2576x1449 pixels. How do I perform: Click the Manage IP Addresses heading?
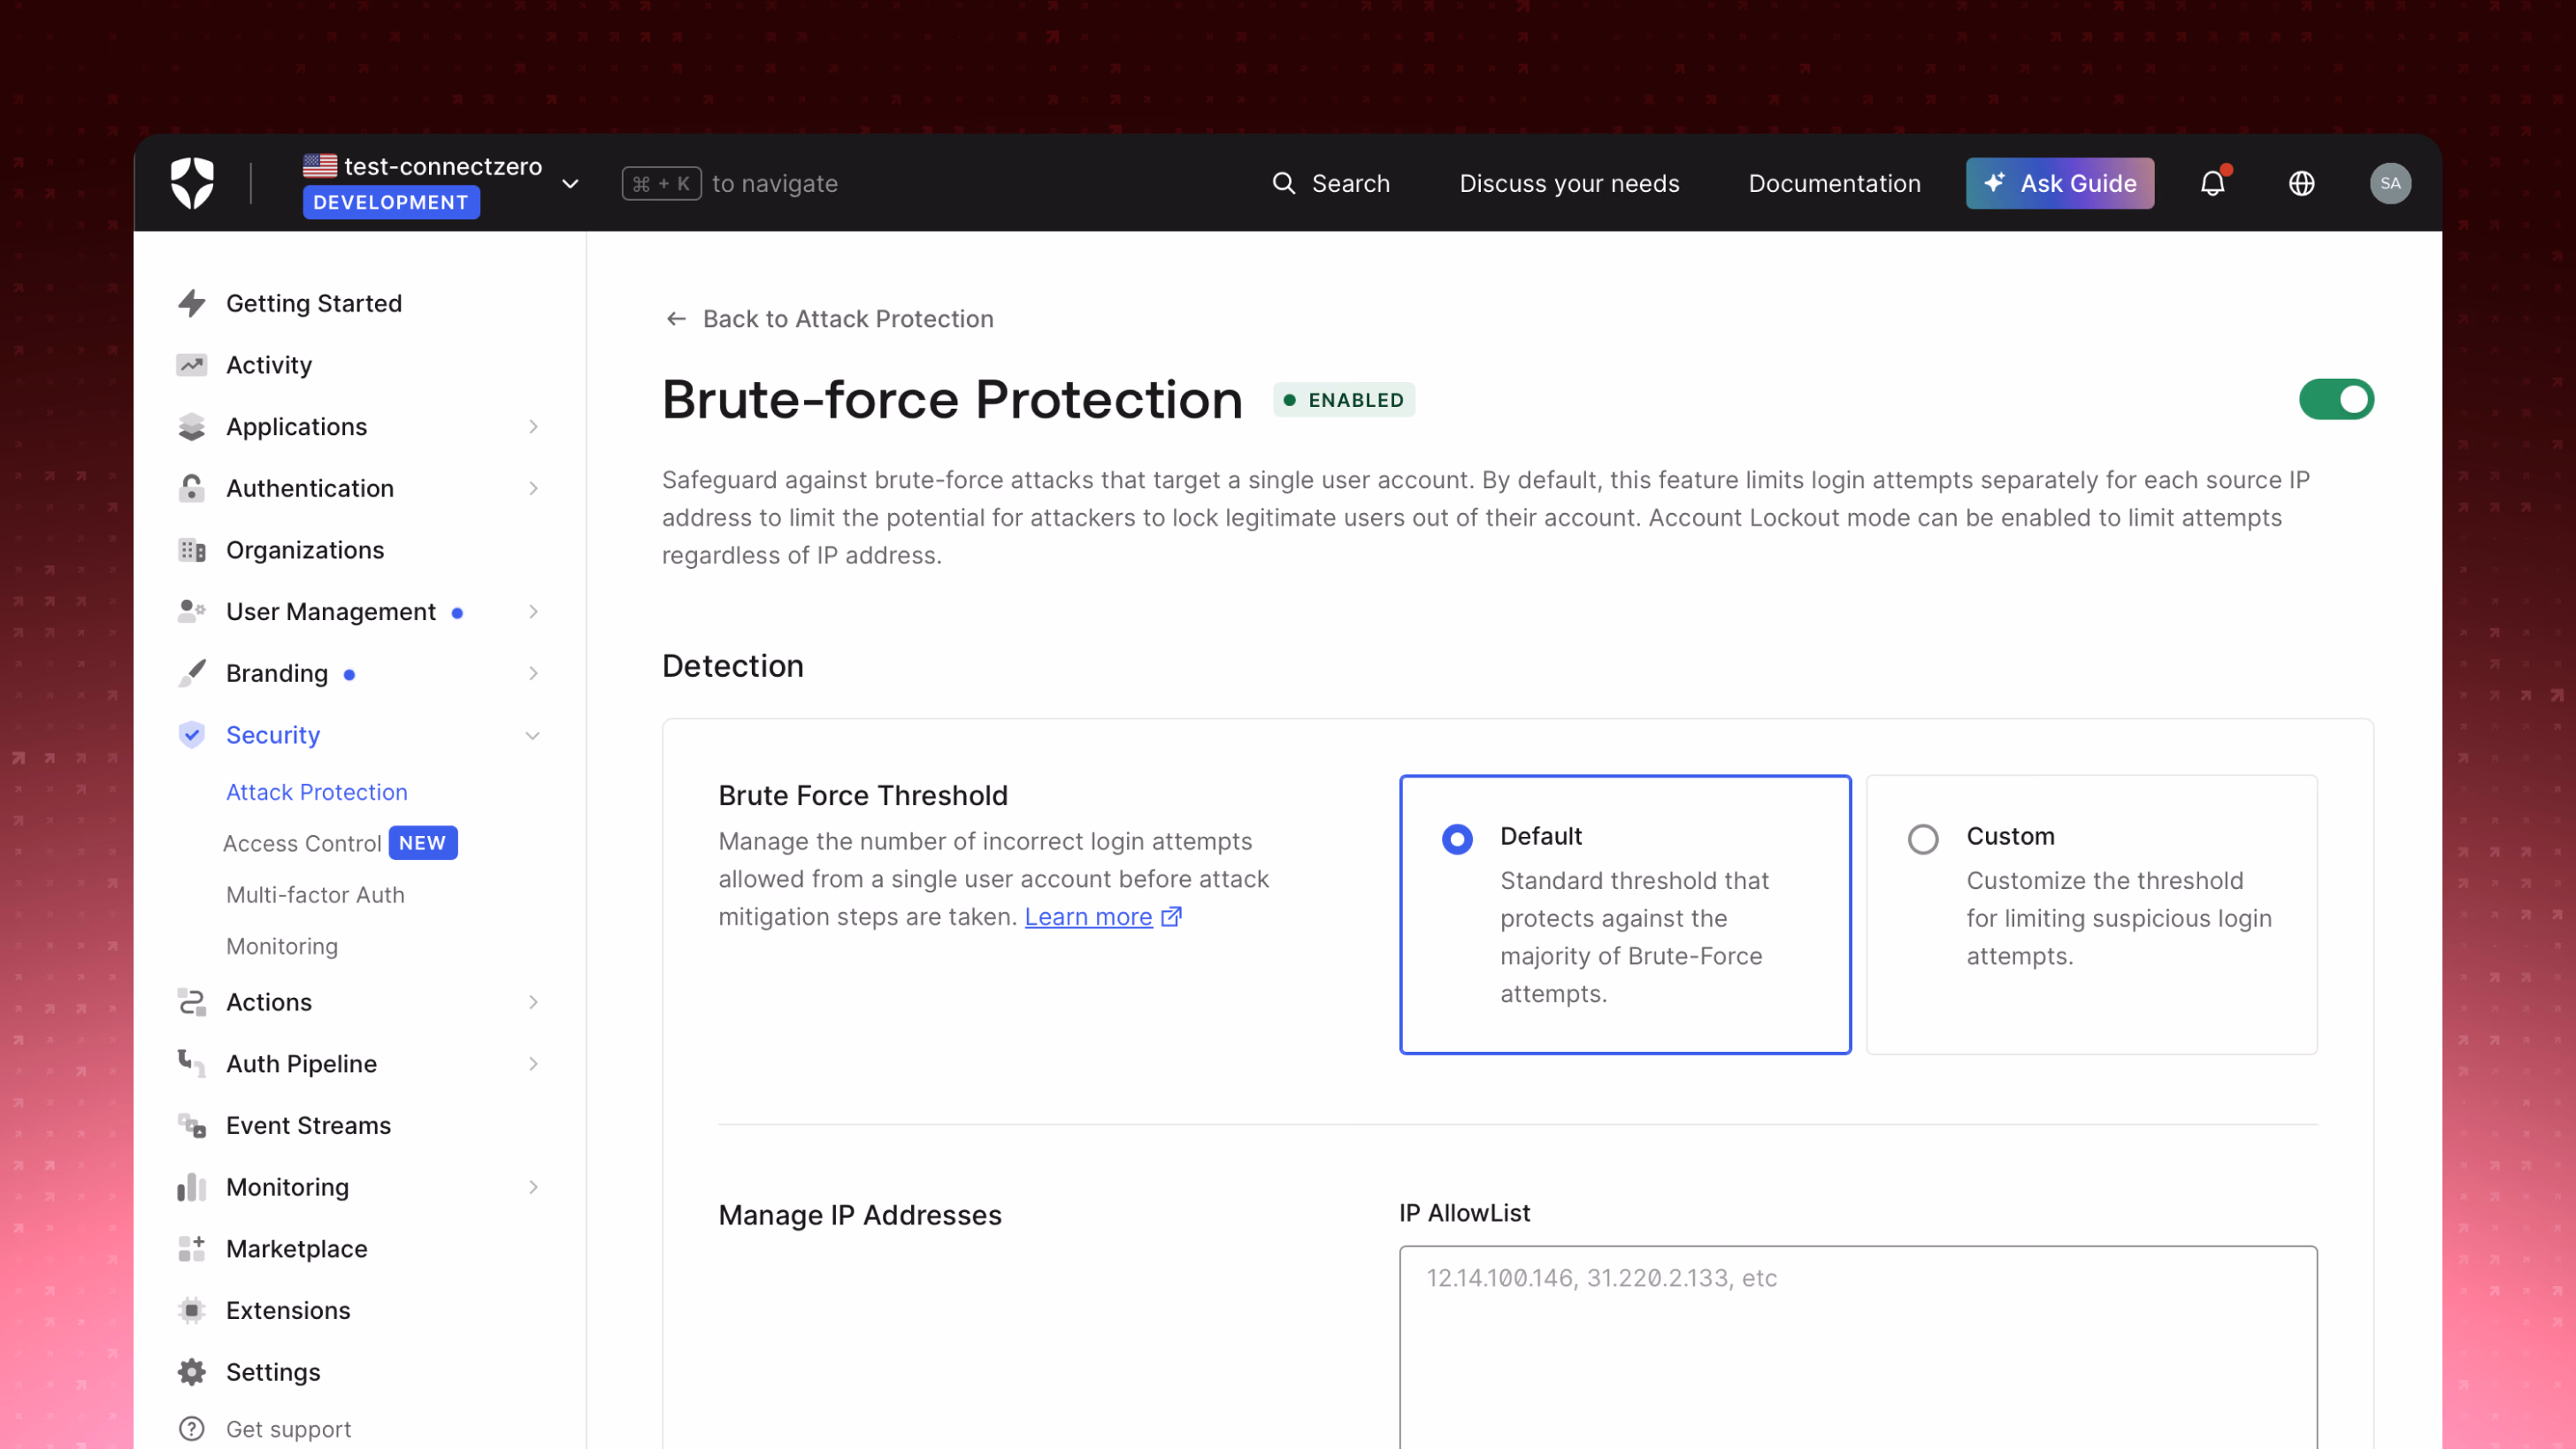pyautogui.click(x=859, y=1215)
